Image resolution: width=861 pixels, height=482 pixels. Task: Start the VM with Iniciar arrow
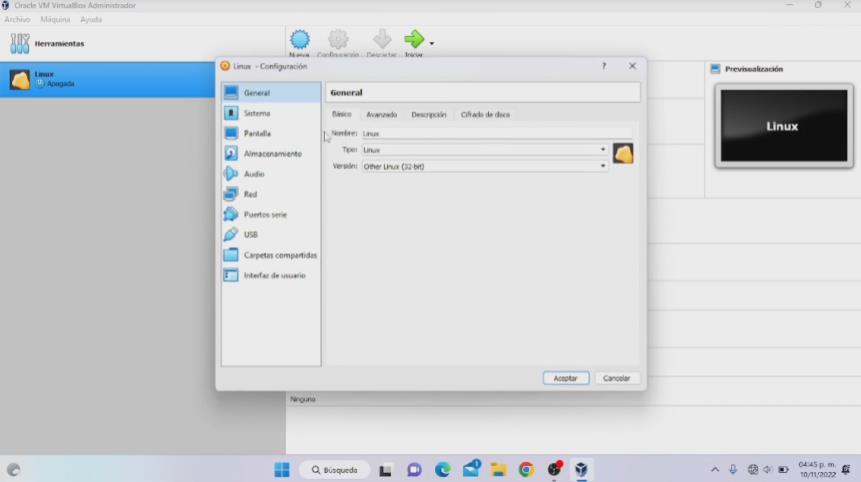click(x=414, y=43)
